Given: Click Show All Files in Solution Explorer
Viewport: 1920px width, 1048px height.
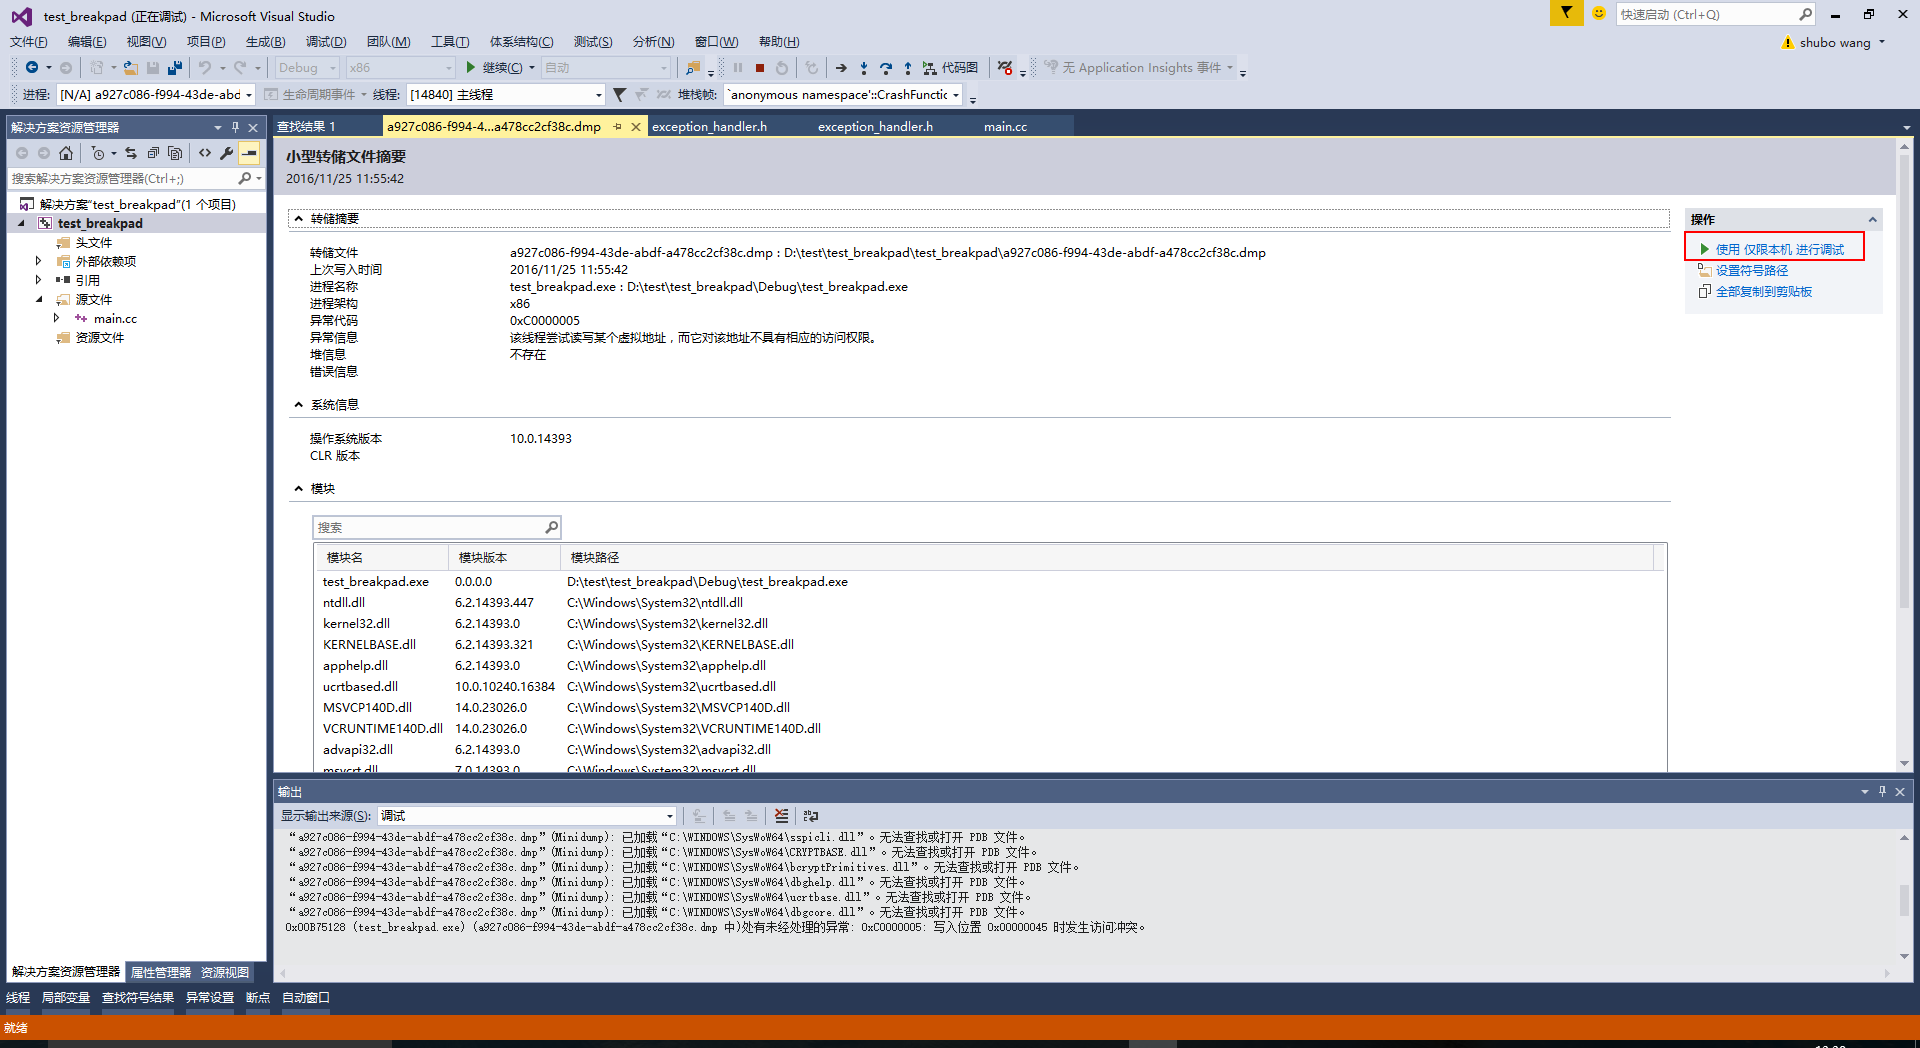Looking at the screenshot, I should pyautogui.click(x=175, y=153).
